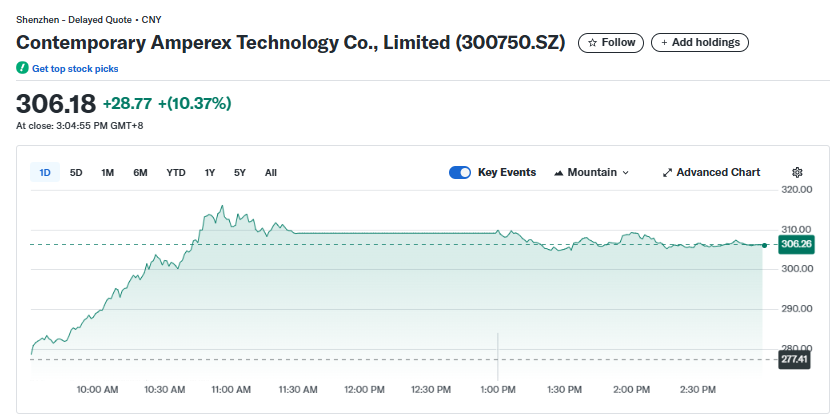
Task: Click the 290.00 axis label
Action: point(797,309)
